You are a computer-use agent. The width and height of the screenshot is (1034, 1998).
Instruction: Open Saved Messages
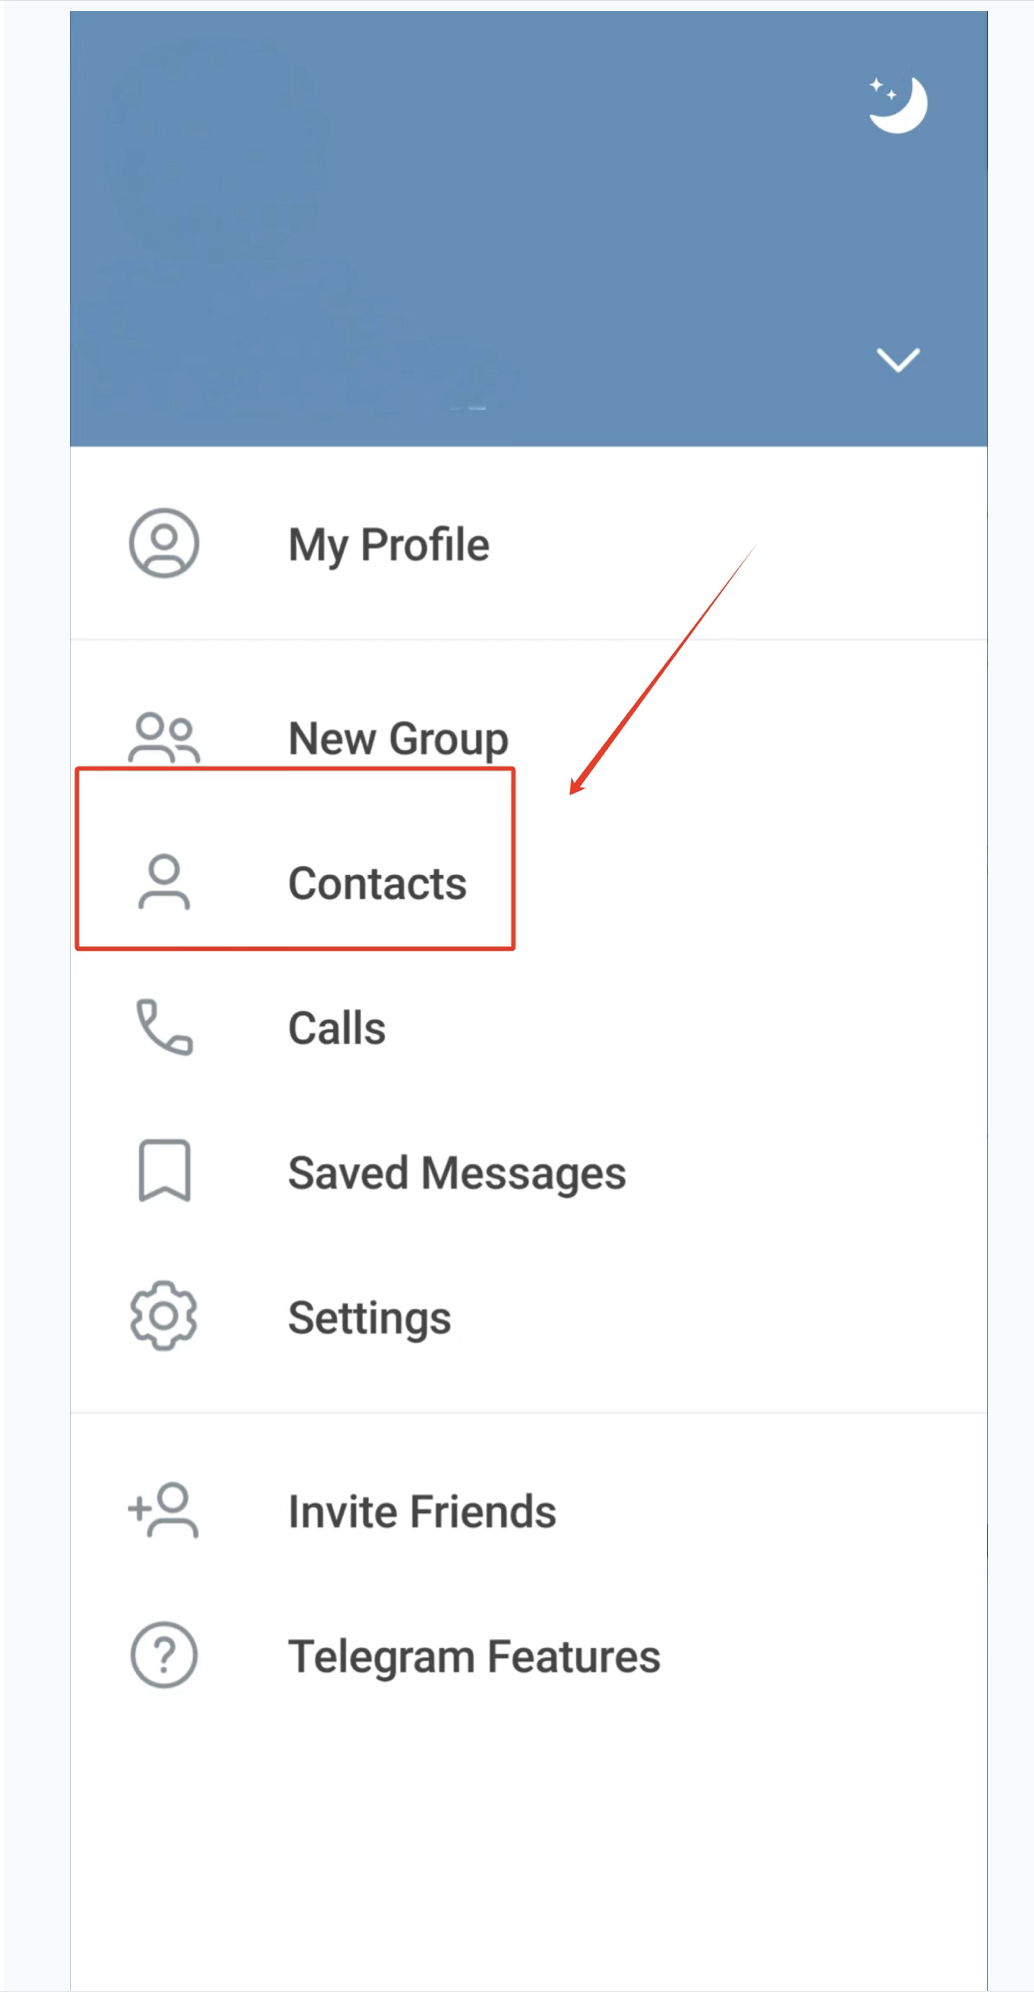[457, 1173]
